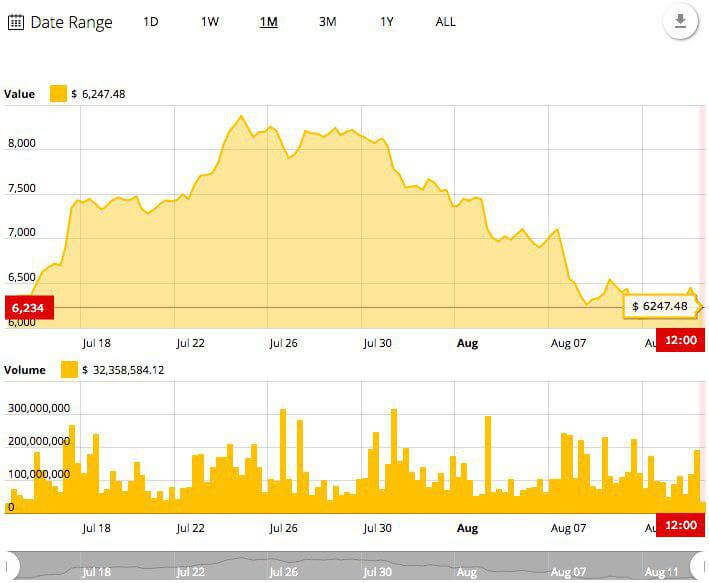Click the Date Range label text
This screenshot has height=583, width=709.
[x=71, y=23]
